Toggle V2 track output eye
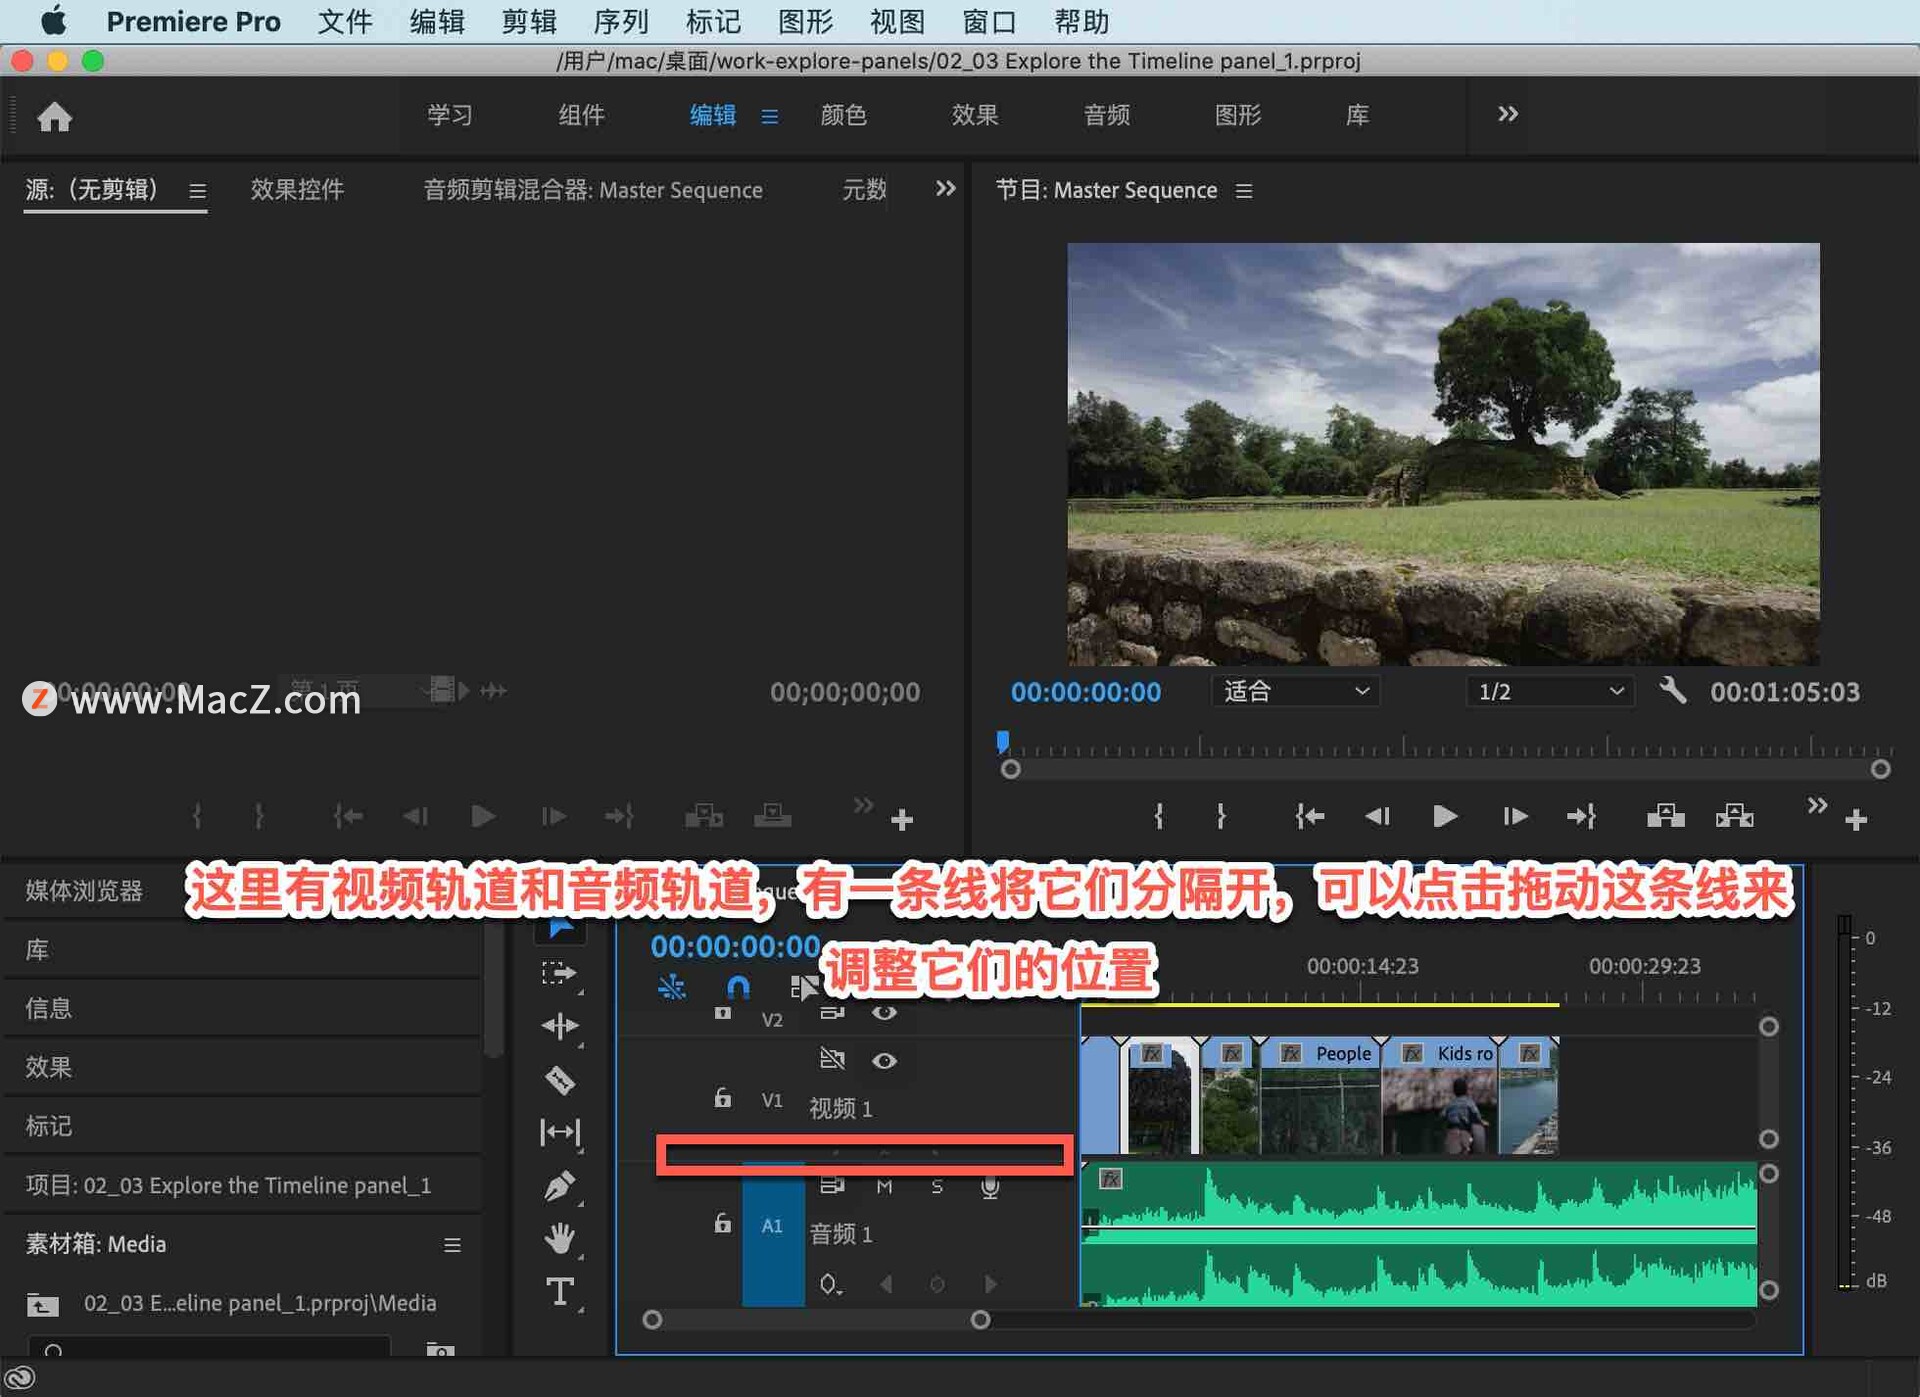The width and height of the screenshot is (1920, 1397). click(884, 1013)
